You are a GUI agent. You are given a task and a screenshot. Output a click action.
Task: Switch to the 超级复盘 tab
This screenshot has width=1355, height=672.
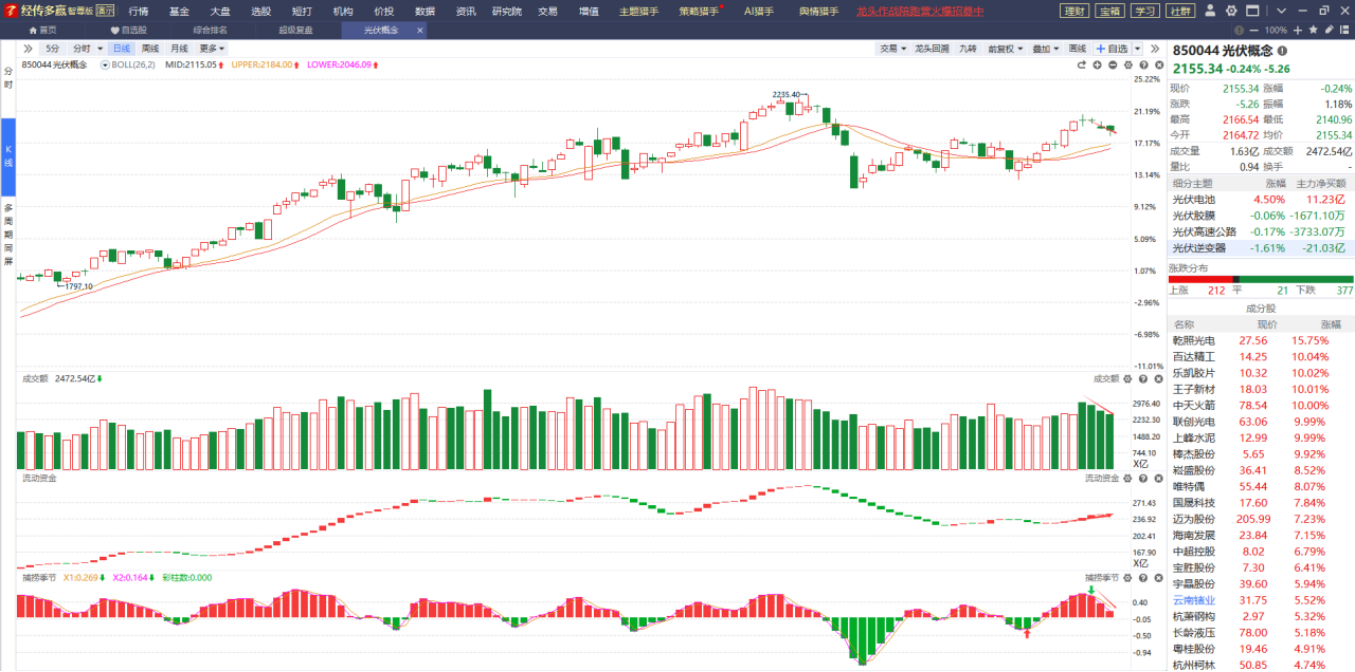point(295,30)
